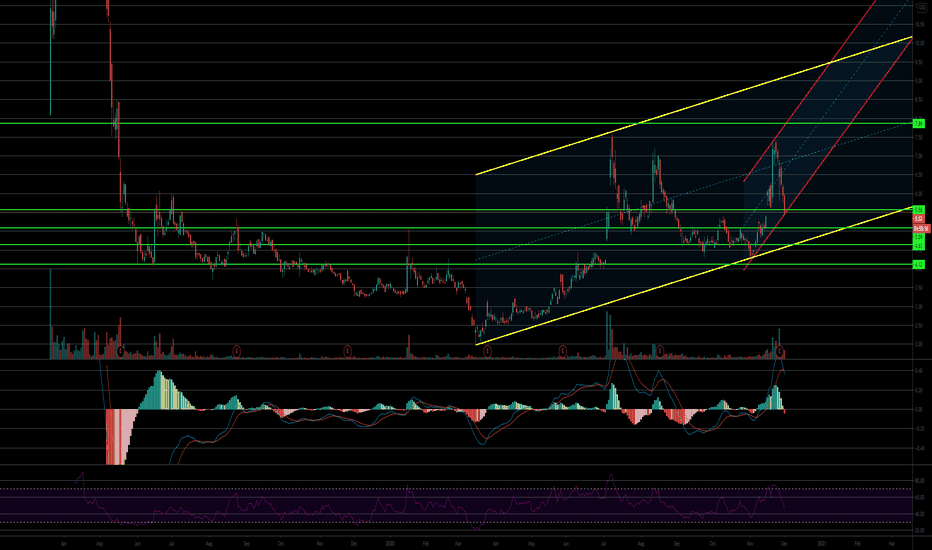Click the 7.00 price axis label

coord(920,156)
